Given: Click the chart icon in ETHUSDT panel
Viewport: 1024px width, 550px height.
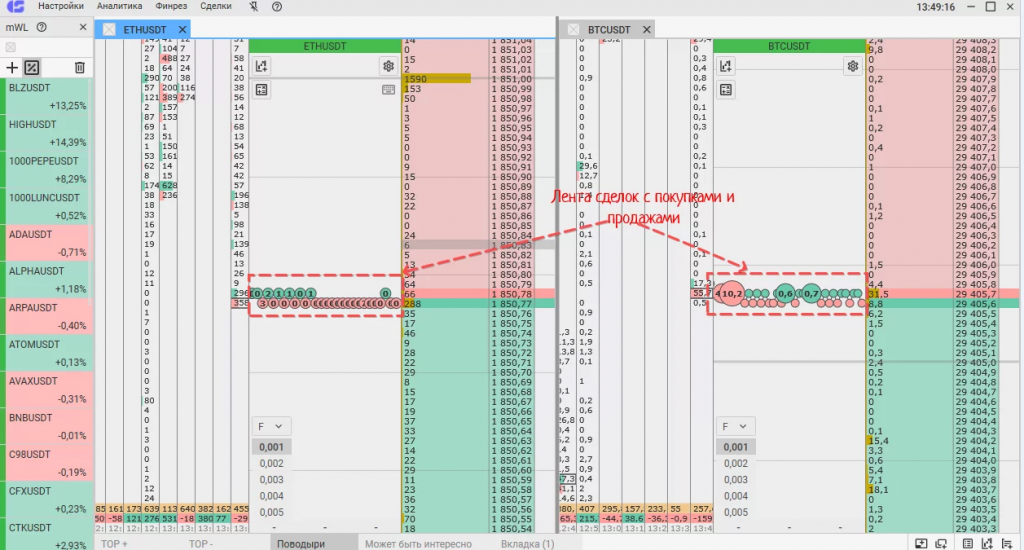Looking at the screenshot, I should click(261, 66).
